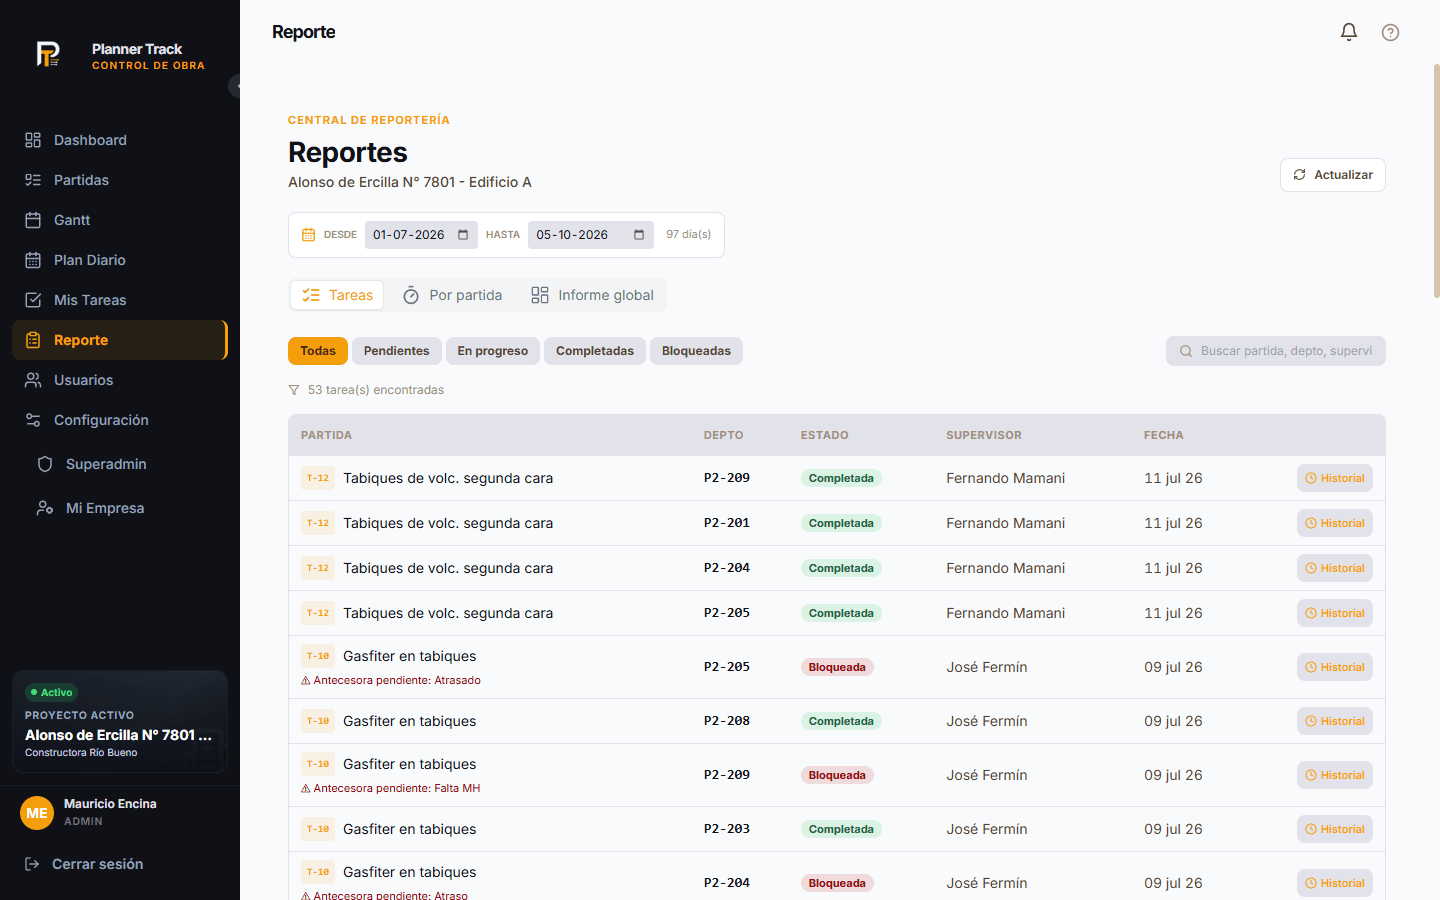Image resolution: width=1440 pixels, height=900 pixels.
Task: Open Mi Empresa section
Action: tap(126, 508)
